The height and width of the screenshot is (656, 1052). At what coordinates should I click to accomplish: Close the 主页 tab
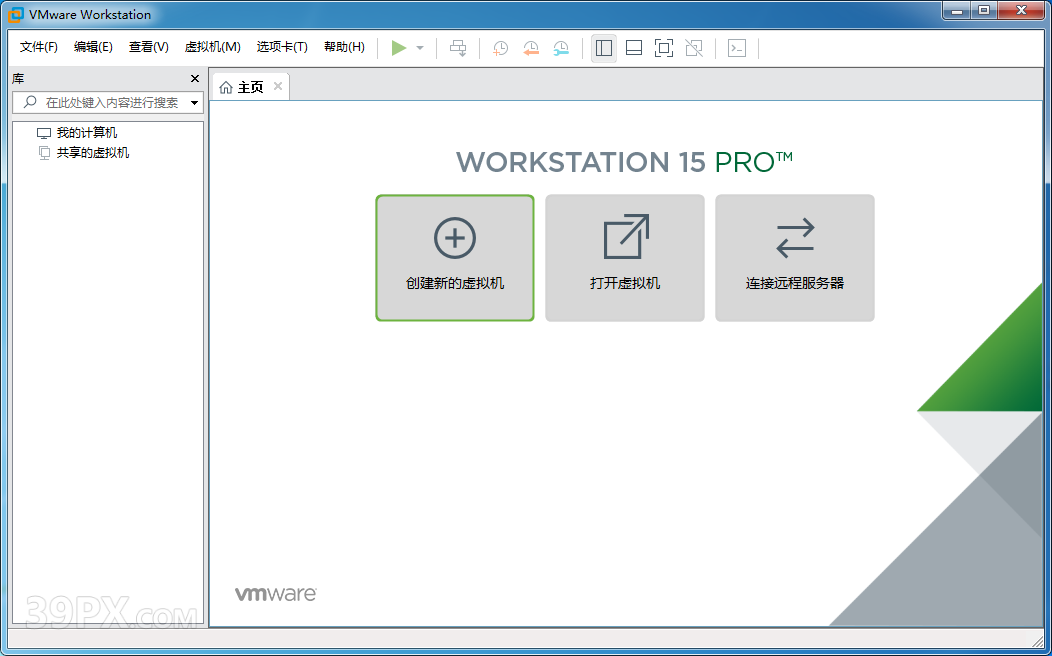point(278,86)
